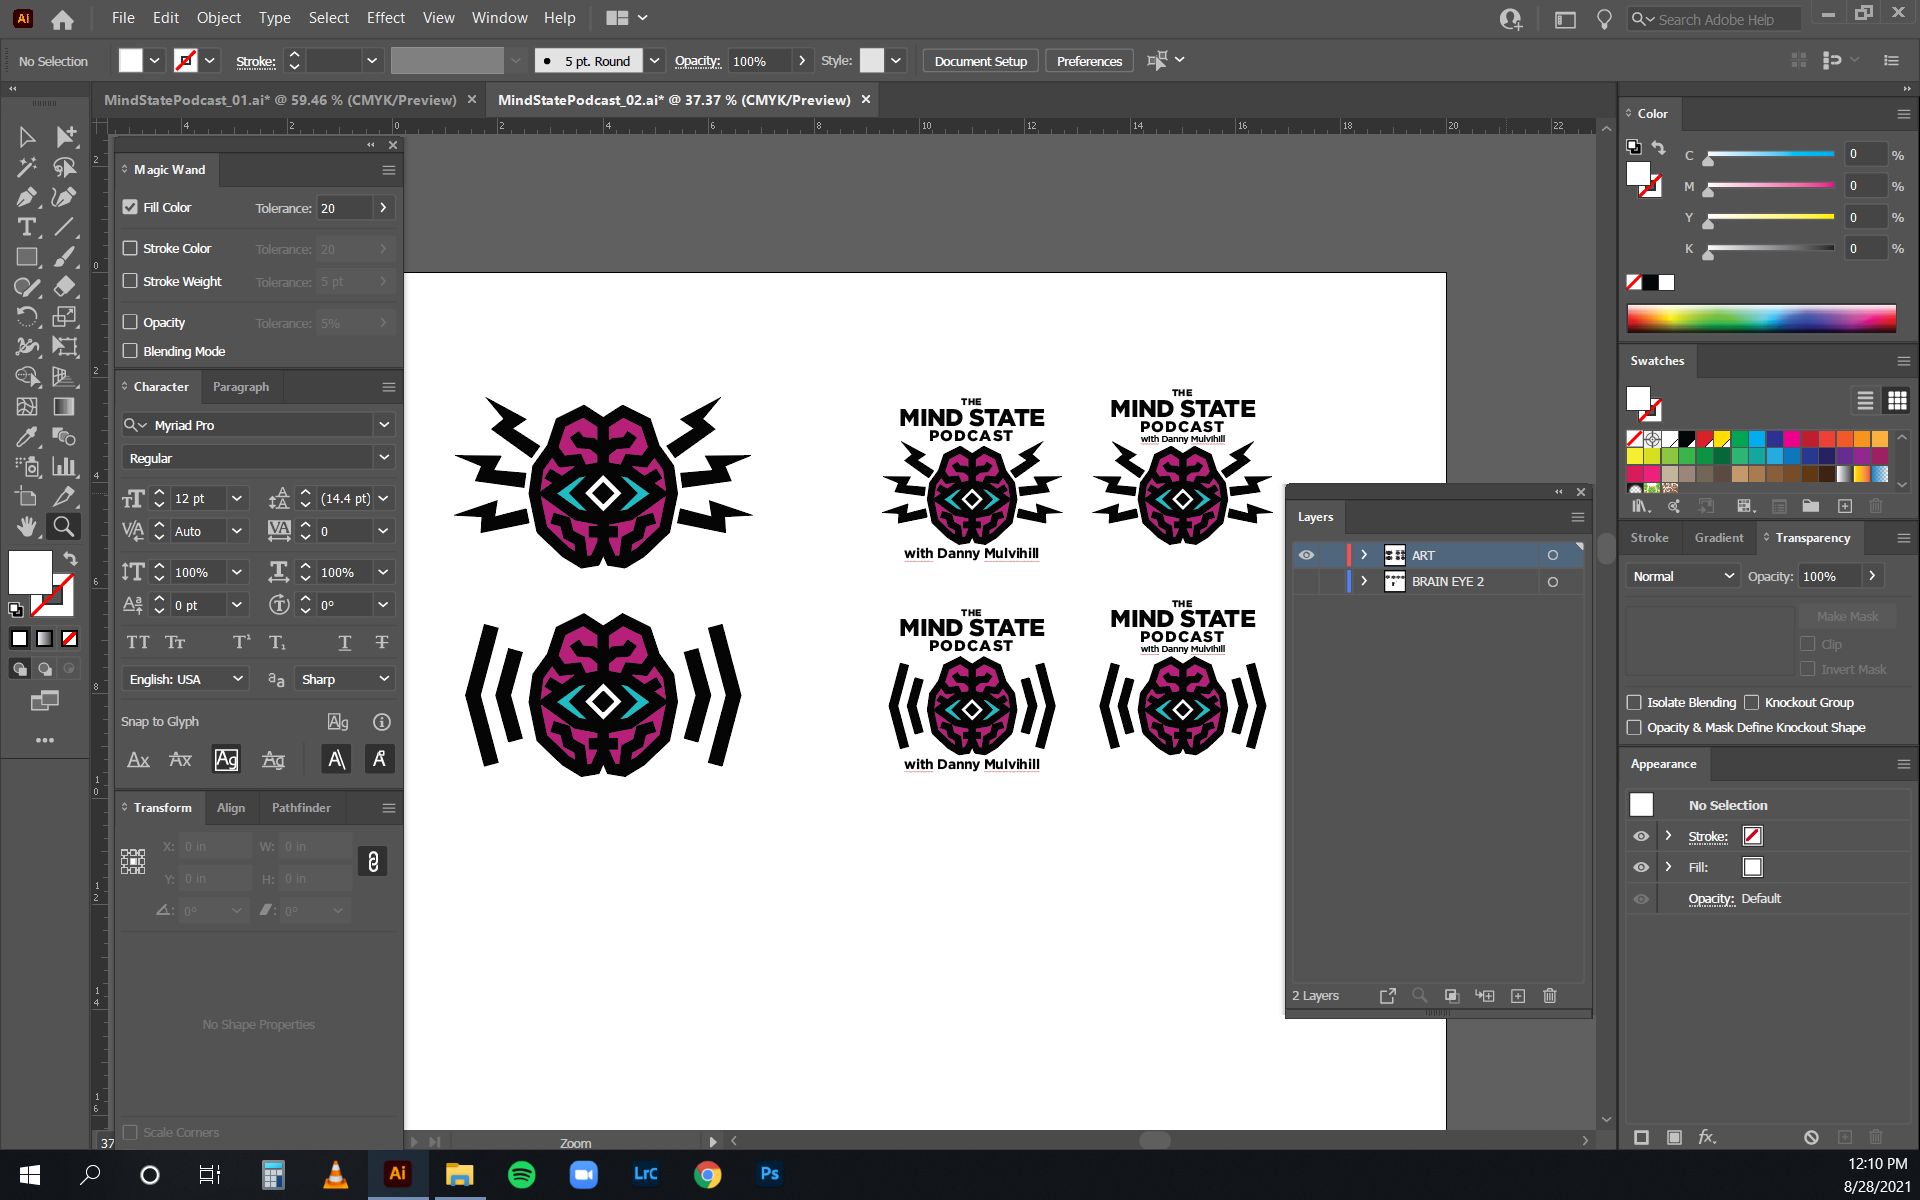
Task: Enable the Stroke Color checkbox
Action: (130, 248)
